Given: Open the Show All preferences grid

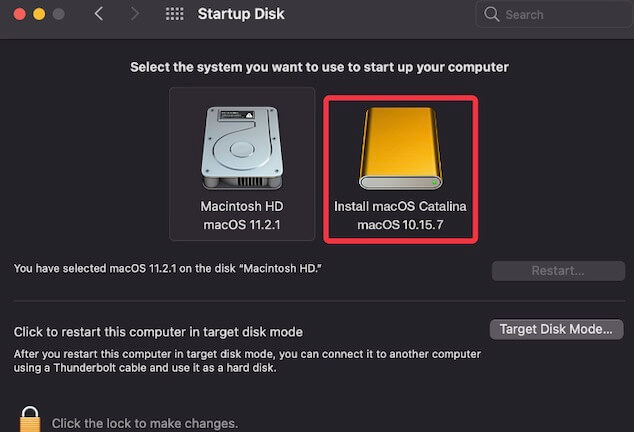Looking at the screenshot, I should pyautogui.click(x=174, y=14).
